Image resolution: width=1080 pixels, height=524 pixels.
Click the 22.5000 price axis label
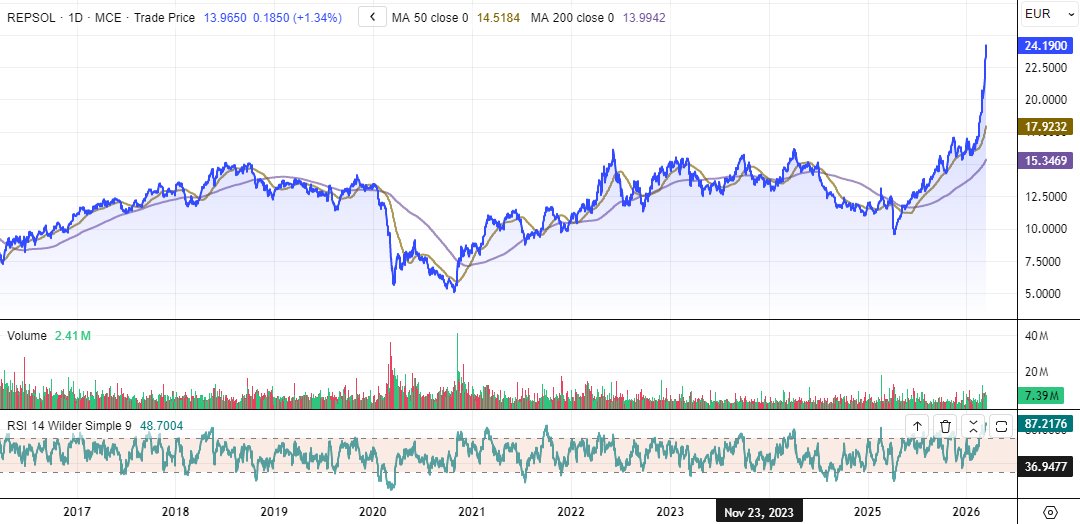tap(1046, 67)
